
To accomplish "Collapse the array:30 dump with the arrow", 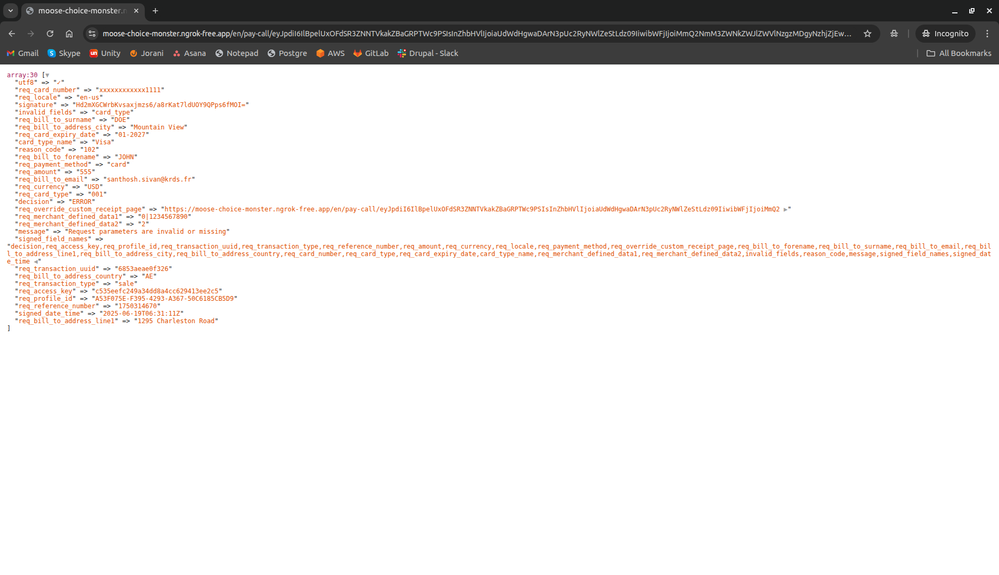I will pyautogui.click(x=46, y=75).
